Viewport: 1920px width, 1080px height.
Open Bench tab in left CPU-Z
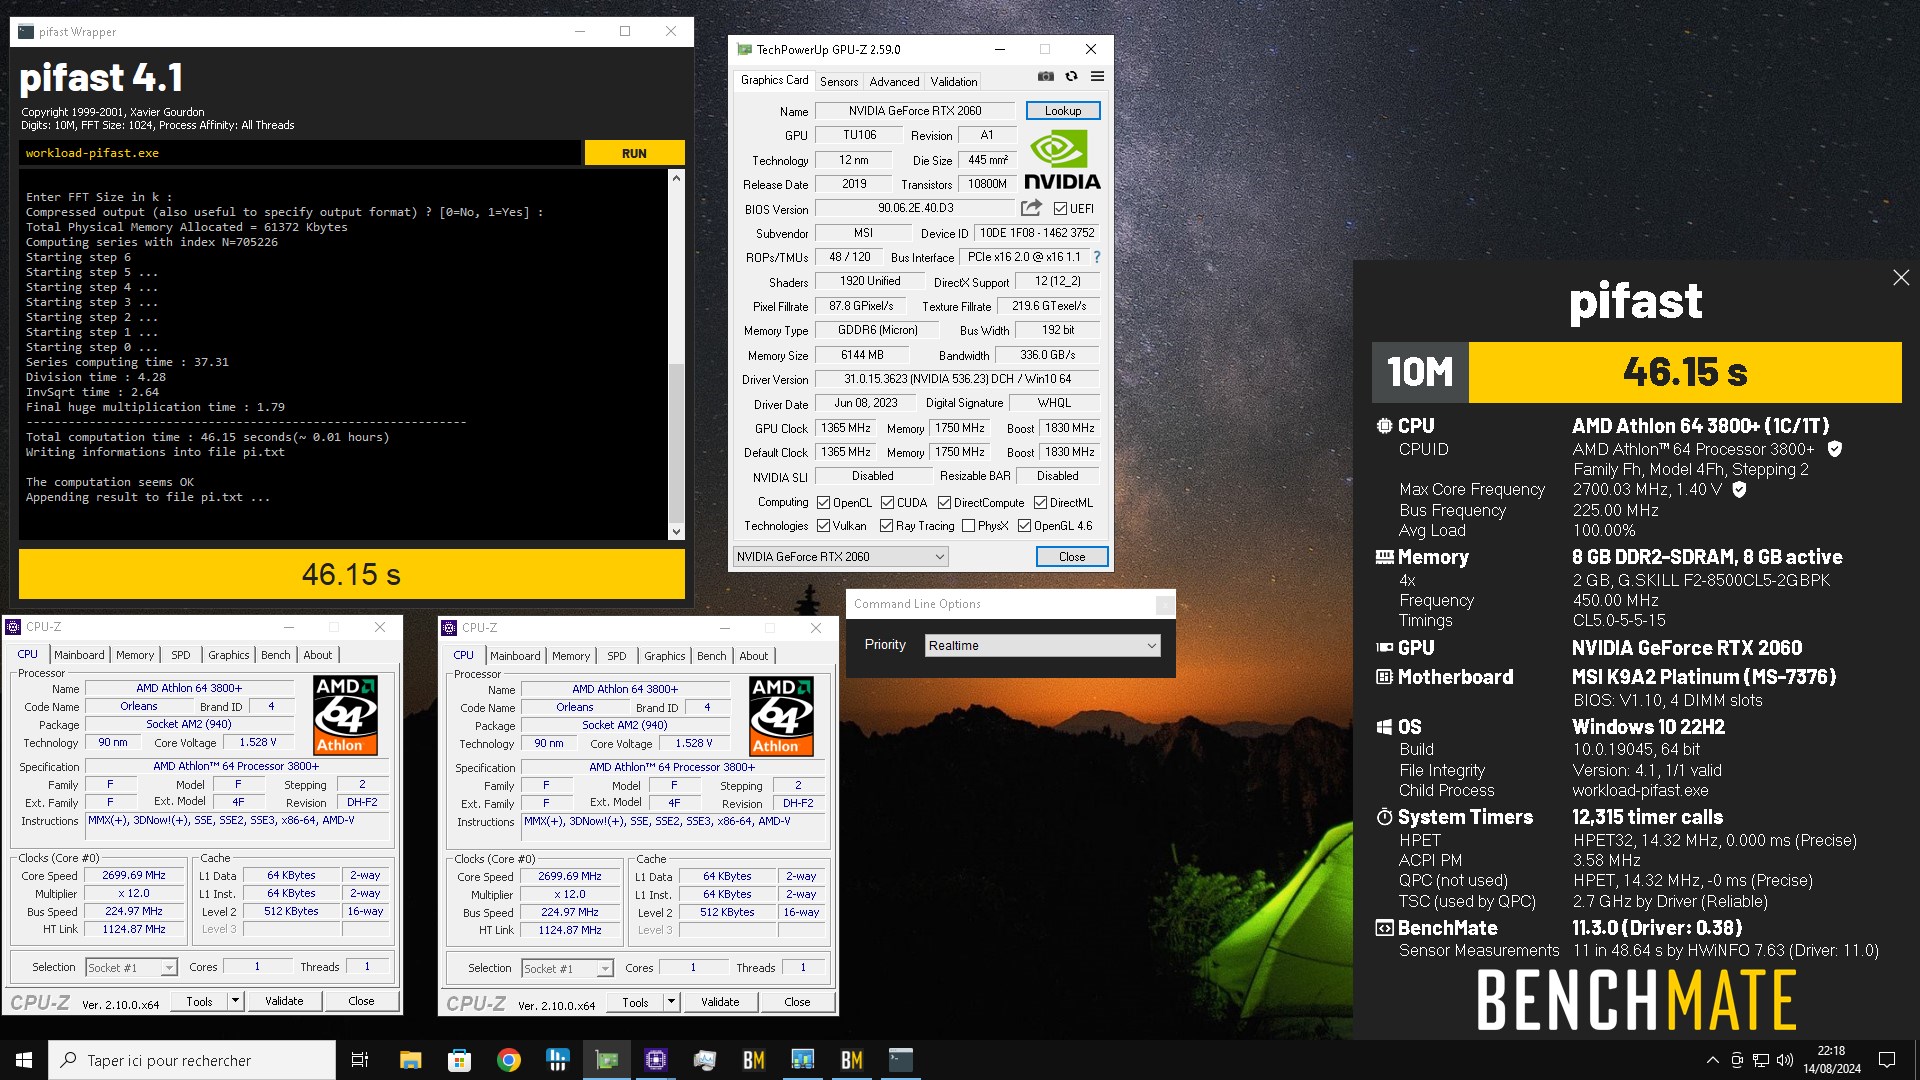coord(276,655)
